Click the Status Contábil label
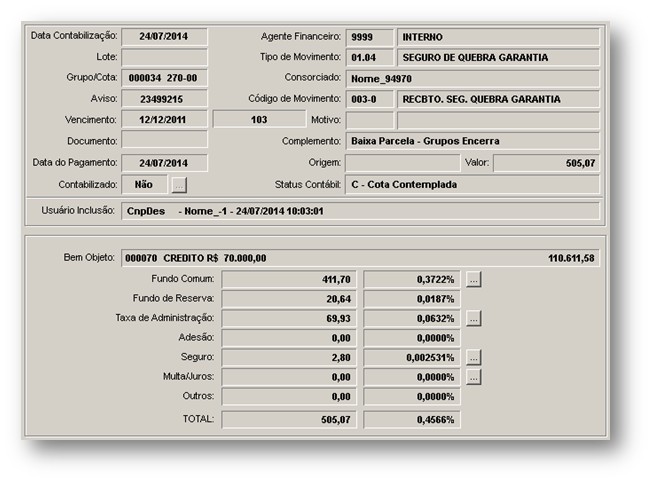 [308, 185]
